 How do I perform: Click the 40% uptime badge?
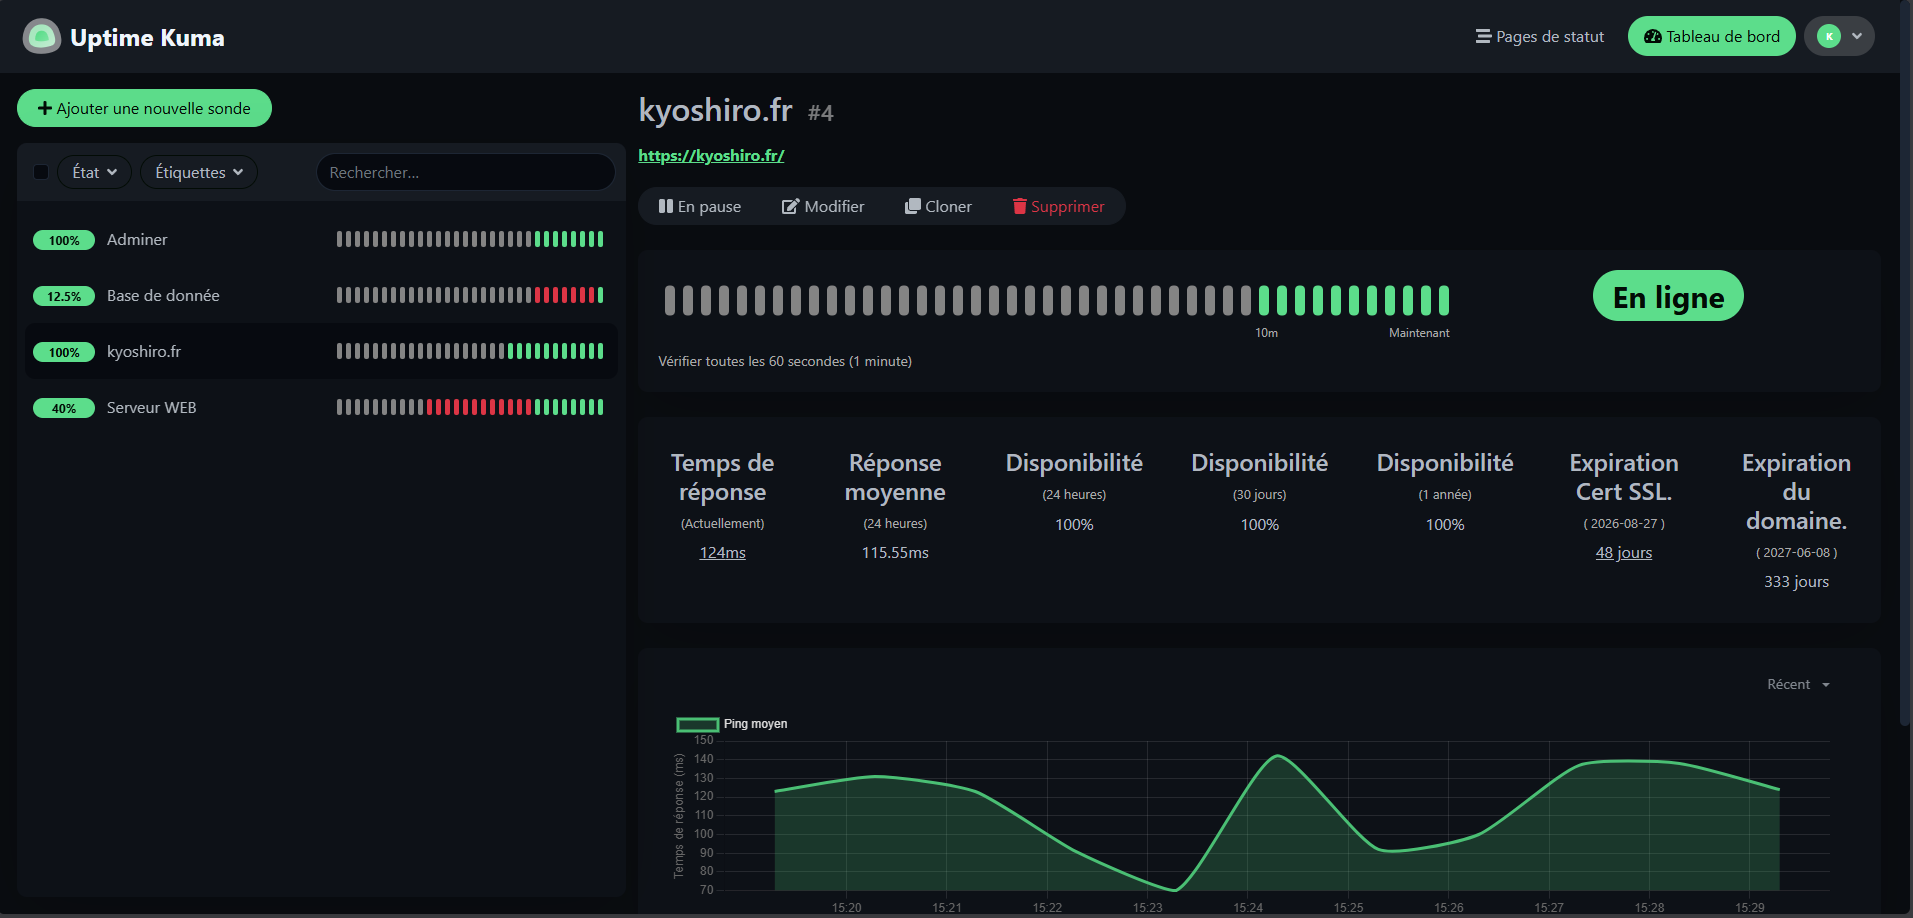(64, 408)
